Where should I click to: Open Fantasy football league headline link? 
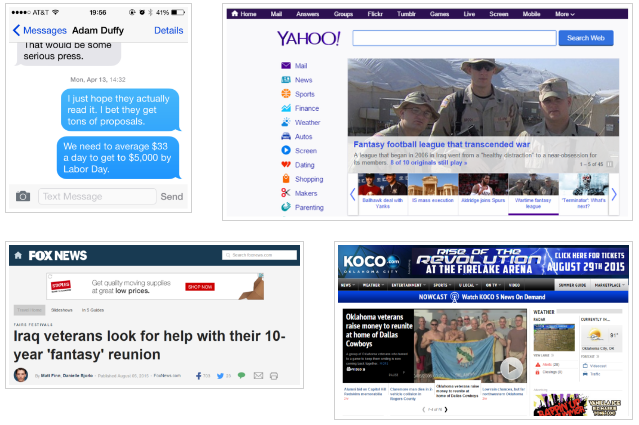coord(441,144)
